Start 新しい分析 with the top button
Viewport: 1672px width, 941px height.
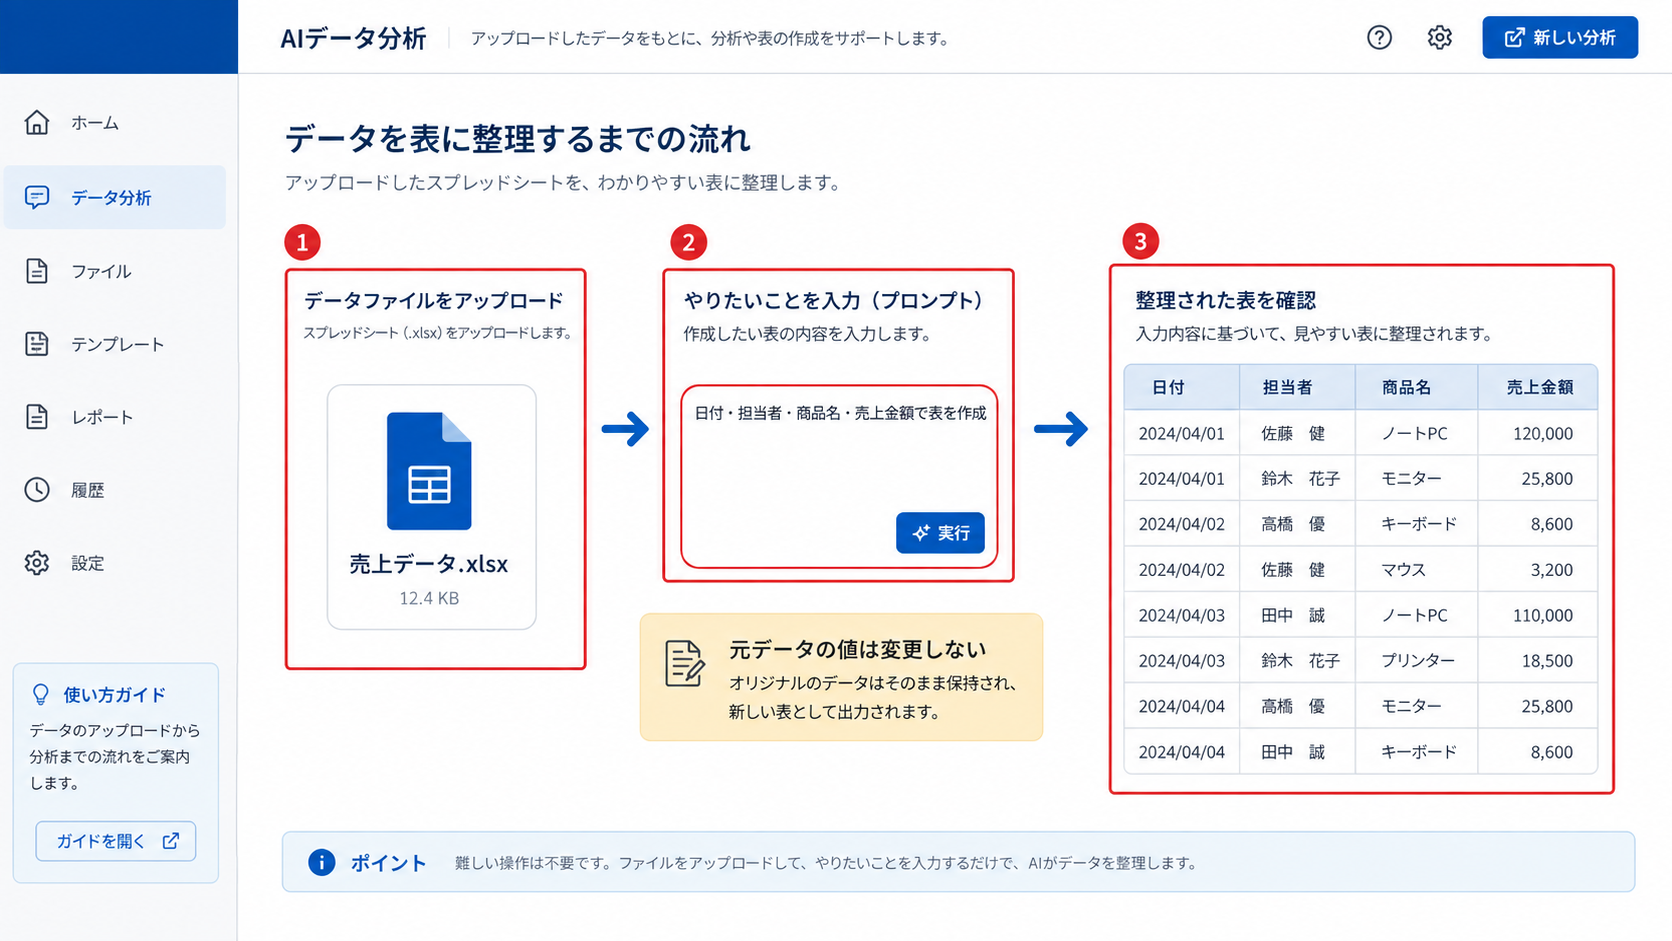click(1560, 37)
